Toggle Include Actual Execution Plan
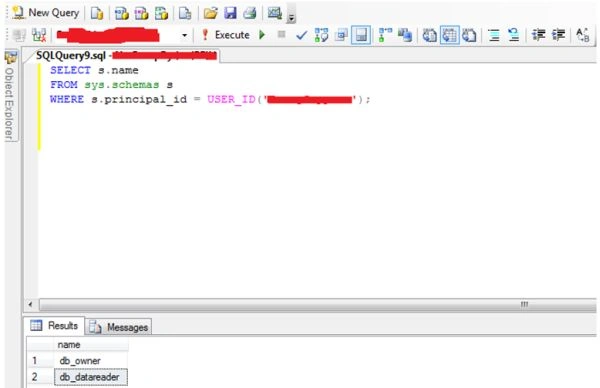The image size is (600, 388). 385,36
